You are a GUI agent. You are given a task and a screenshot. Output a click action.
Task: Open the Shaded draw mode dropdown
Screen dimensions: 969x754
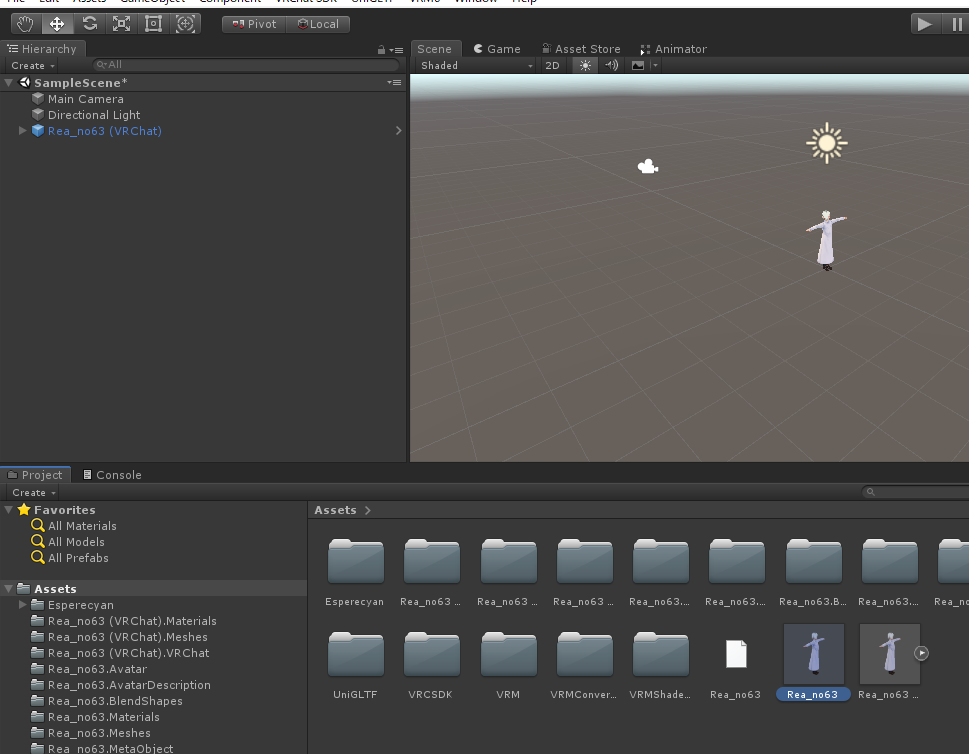tap(475, 66)
